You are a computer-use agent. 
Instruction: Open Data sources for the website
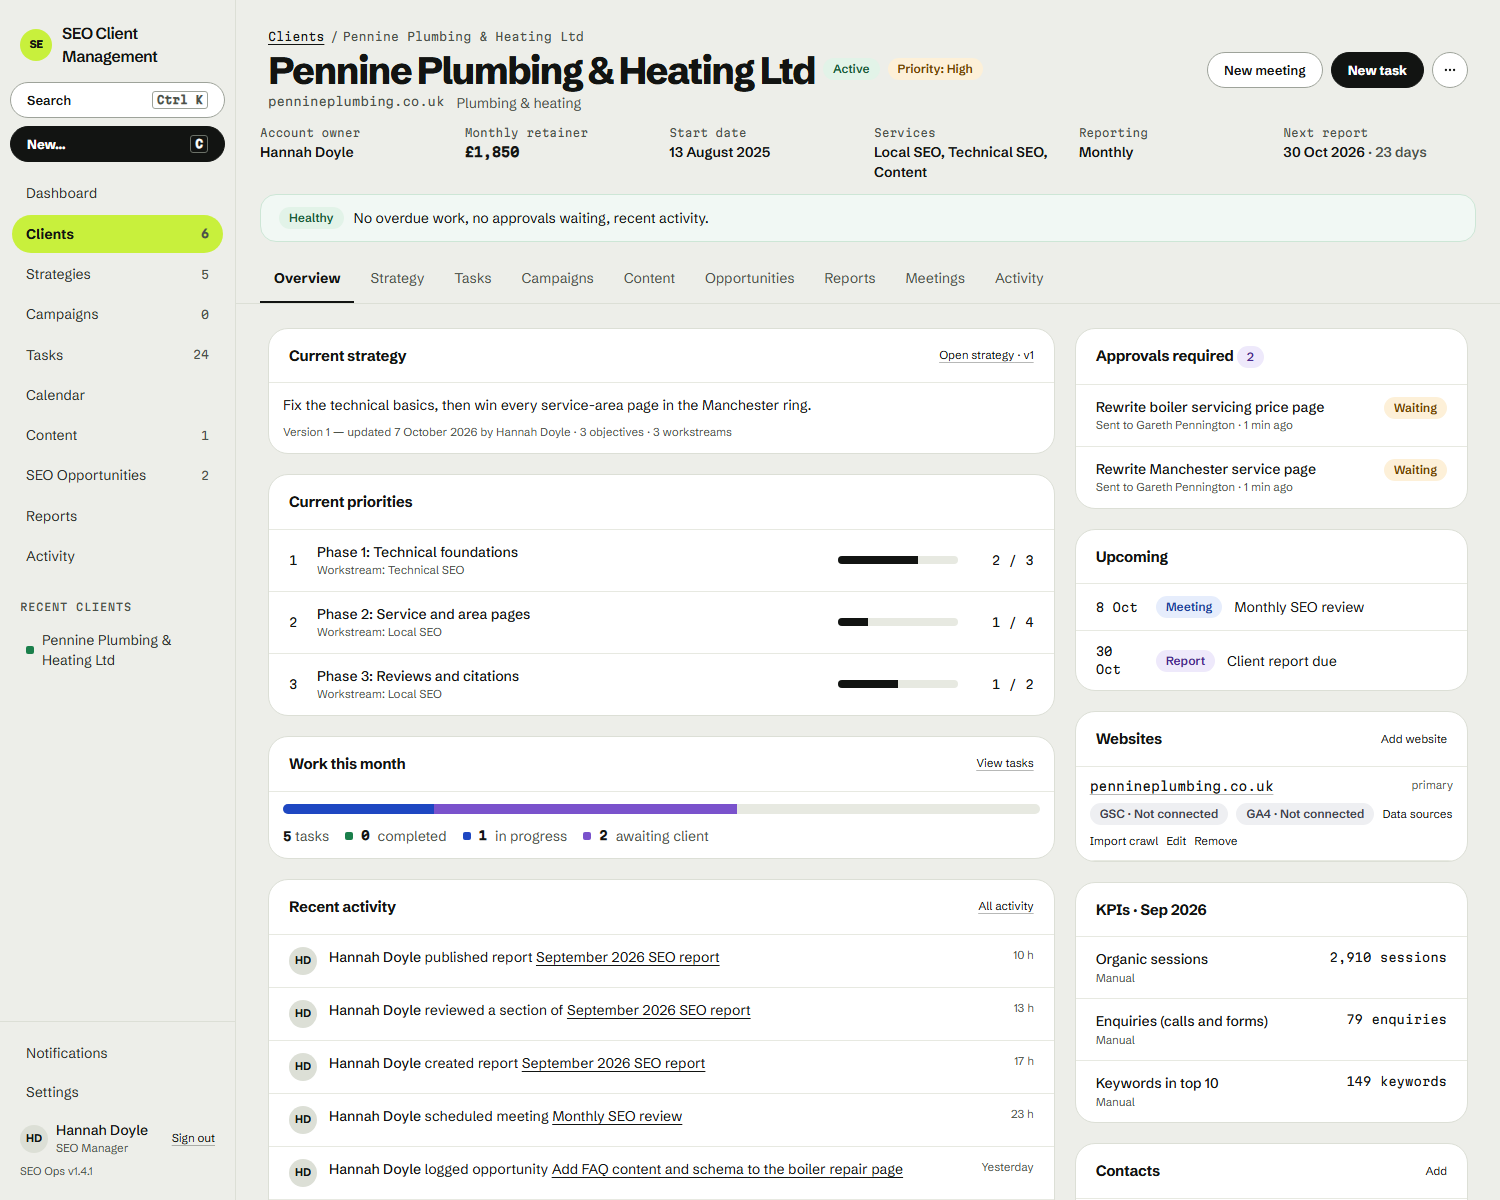pos(1417,814)
